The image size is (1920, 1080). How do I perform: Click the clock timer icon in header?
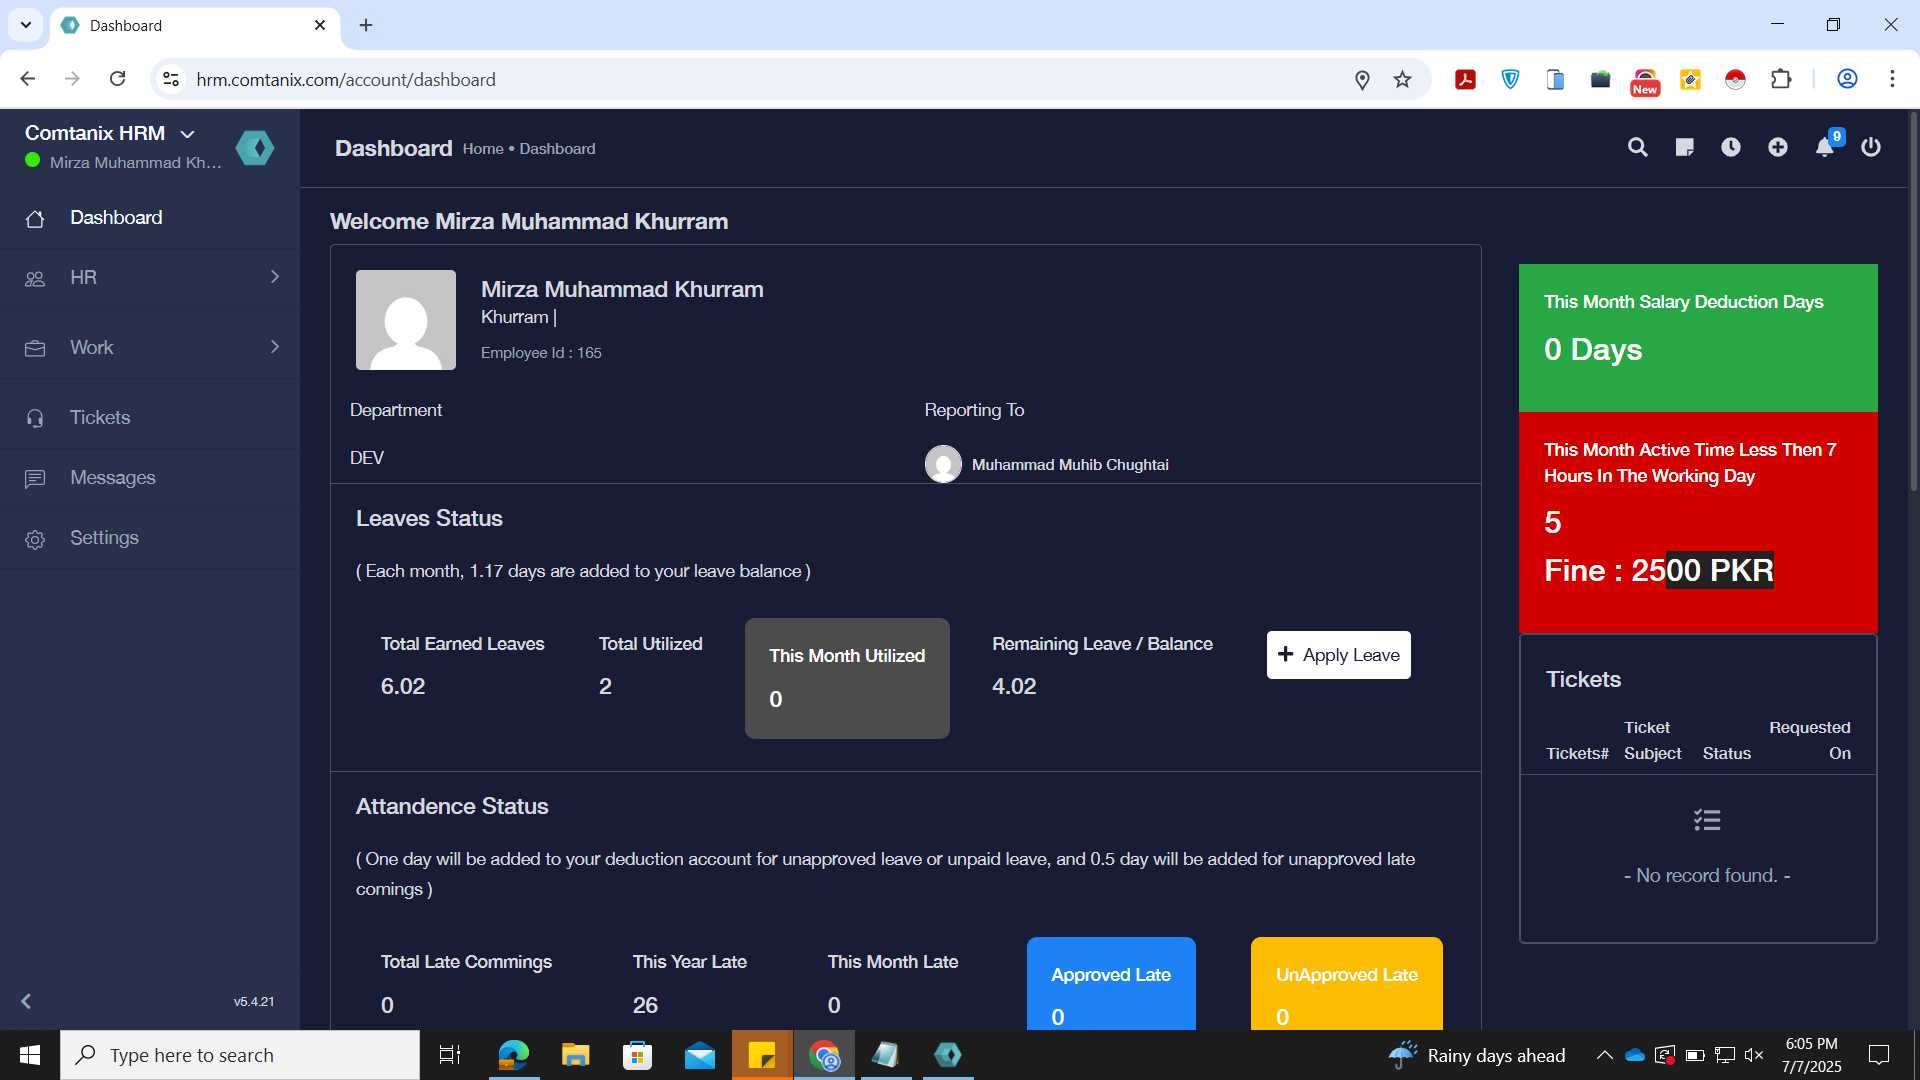(x=1731, y=148)
